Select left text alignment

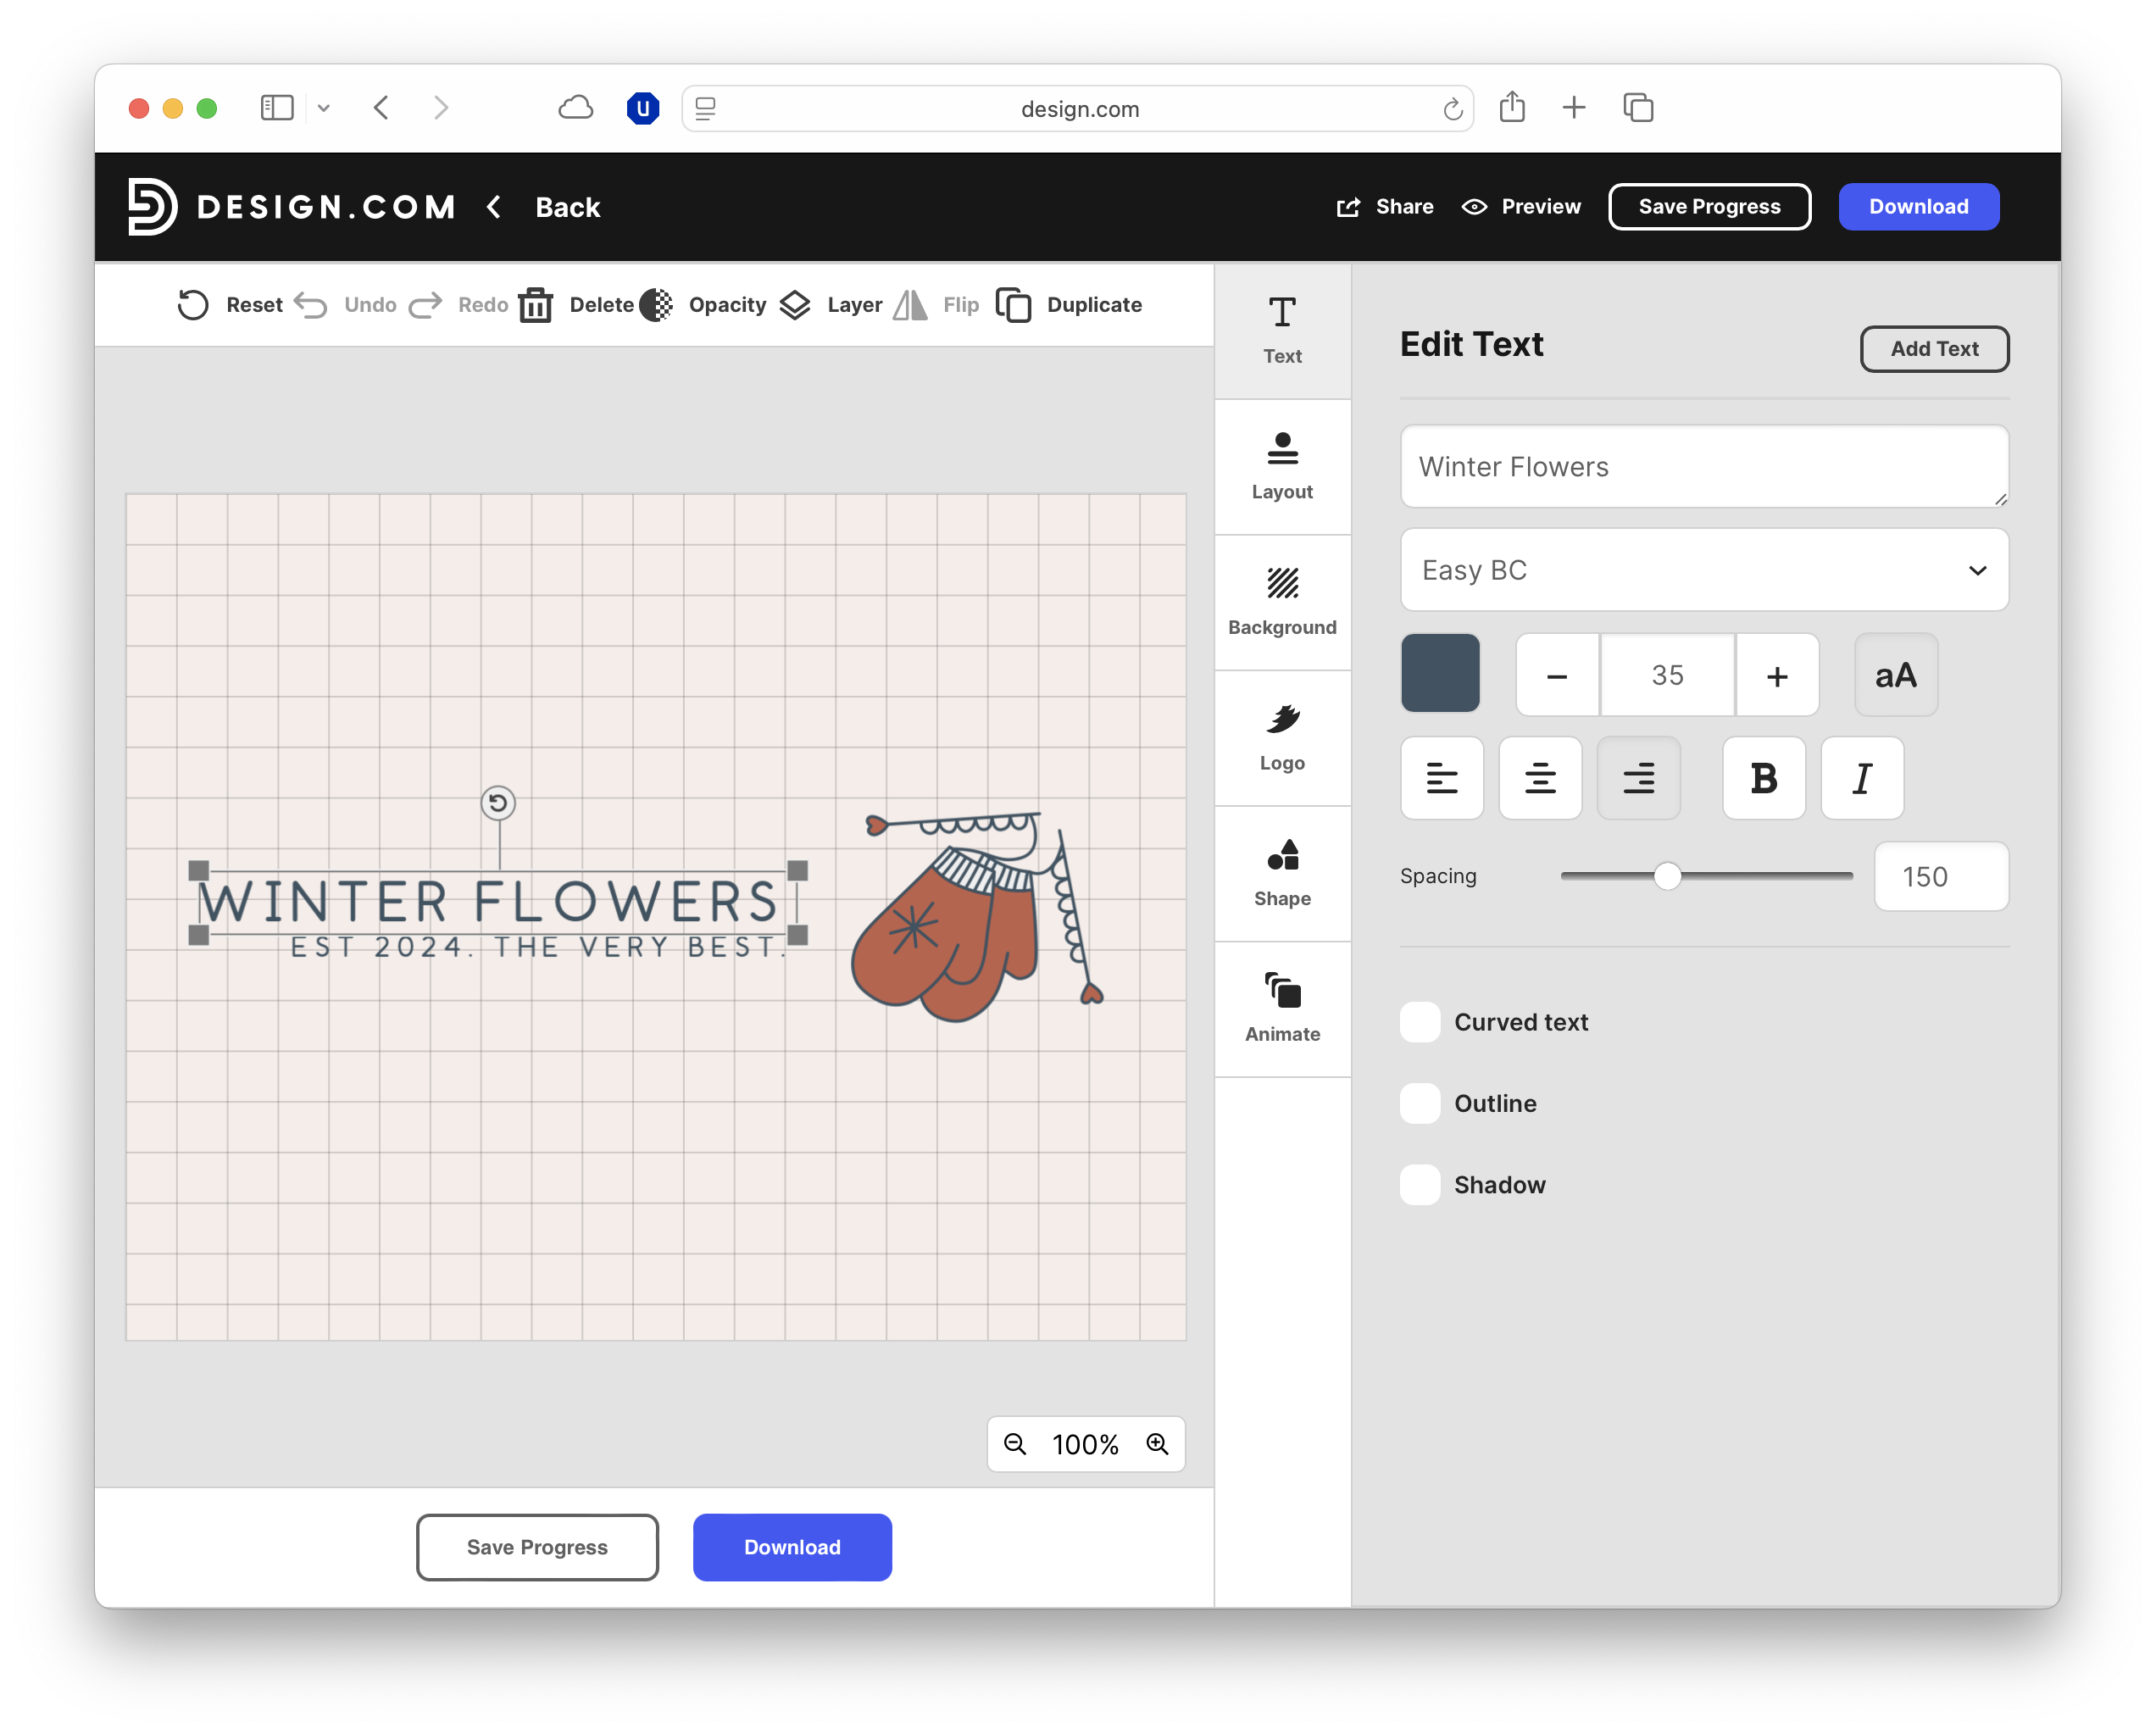coord(1441,778)
